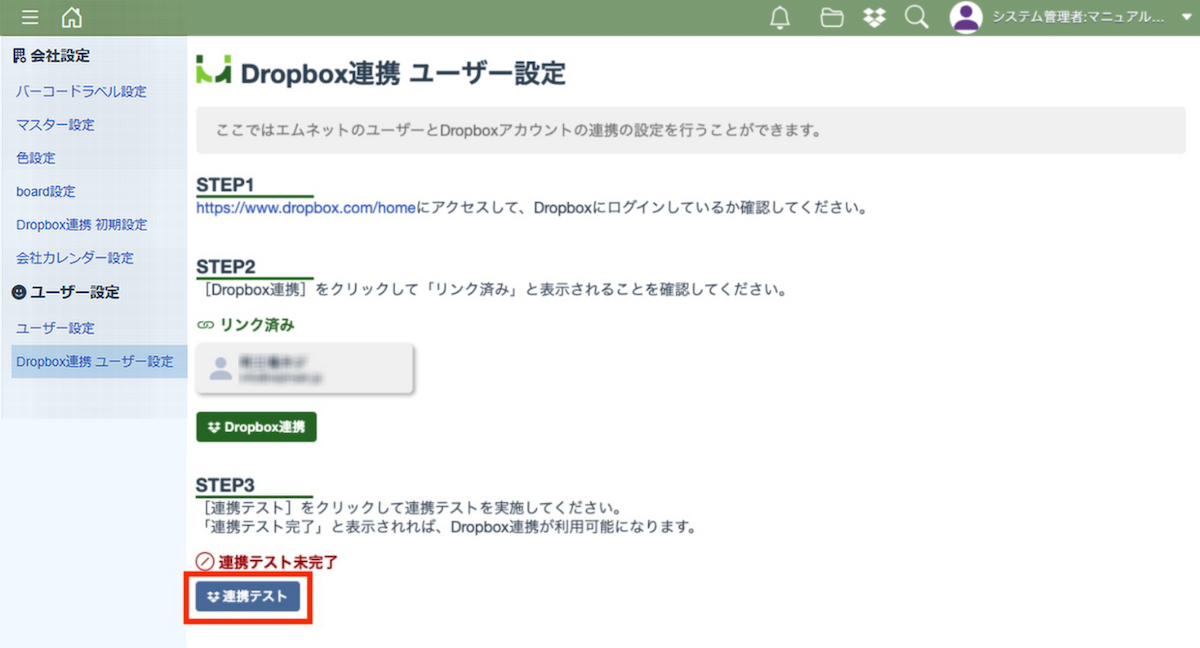Open ユーザー設定 sidebar item
Image resolution: width=1200 pixels, height=648 pixels.
click(x=55, y=328)
